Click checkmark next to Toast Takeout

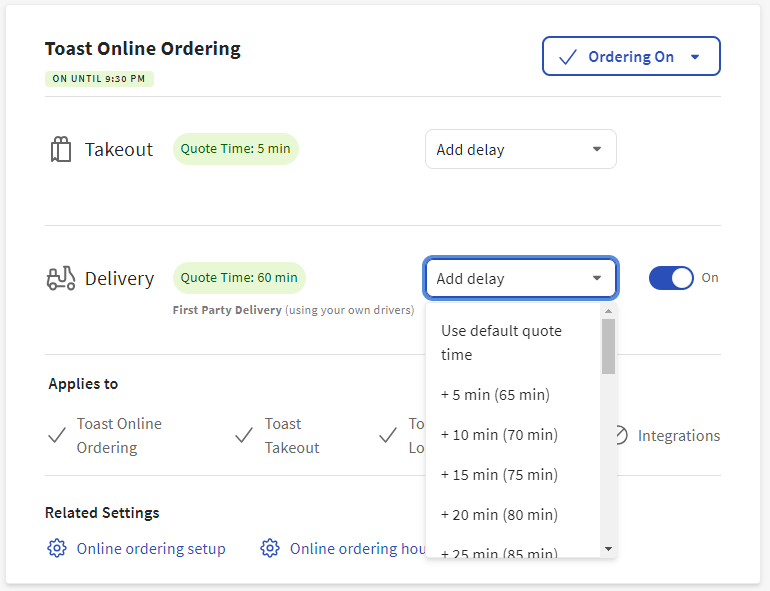click(x=243, y=436)
